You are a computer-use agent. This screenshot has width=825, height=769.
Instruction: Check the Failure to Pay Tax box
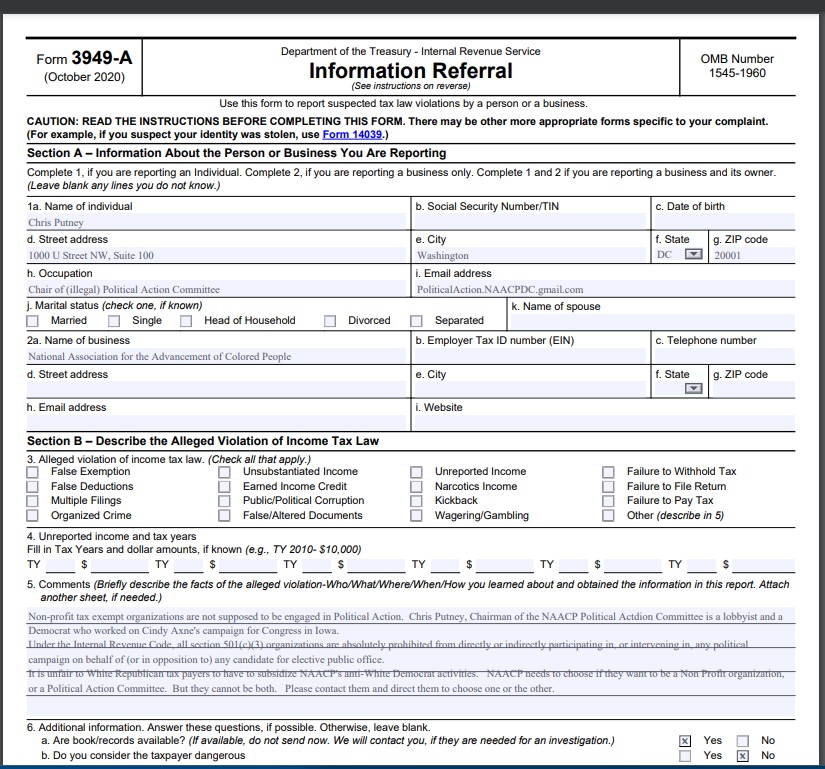pyautogui.click(x=608, y=501)
